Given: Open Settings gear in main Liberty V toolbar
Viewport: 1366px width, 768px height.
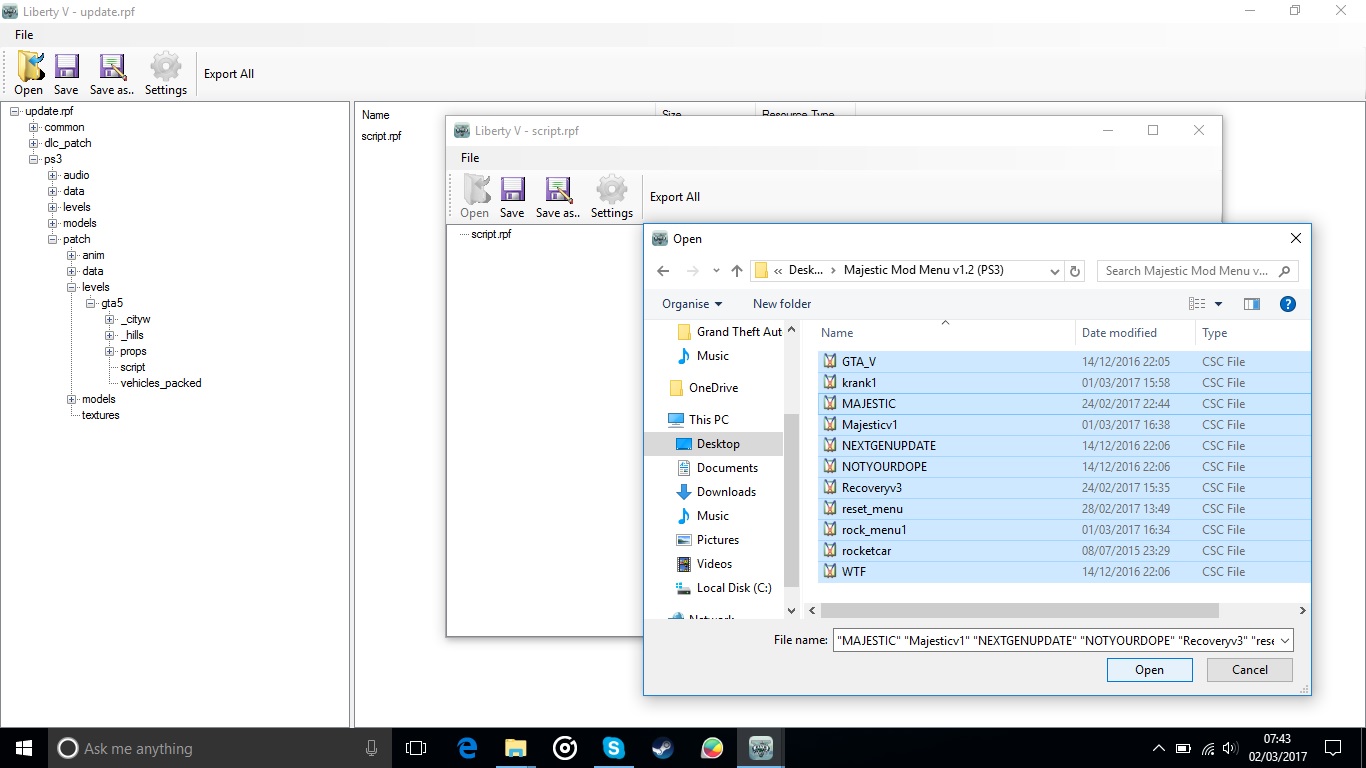Looking at the screenshot, I should pos(166,74).
